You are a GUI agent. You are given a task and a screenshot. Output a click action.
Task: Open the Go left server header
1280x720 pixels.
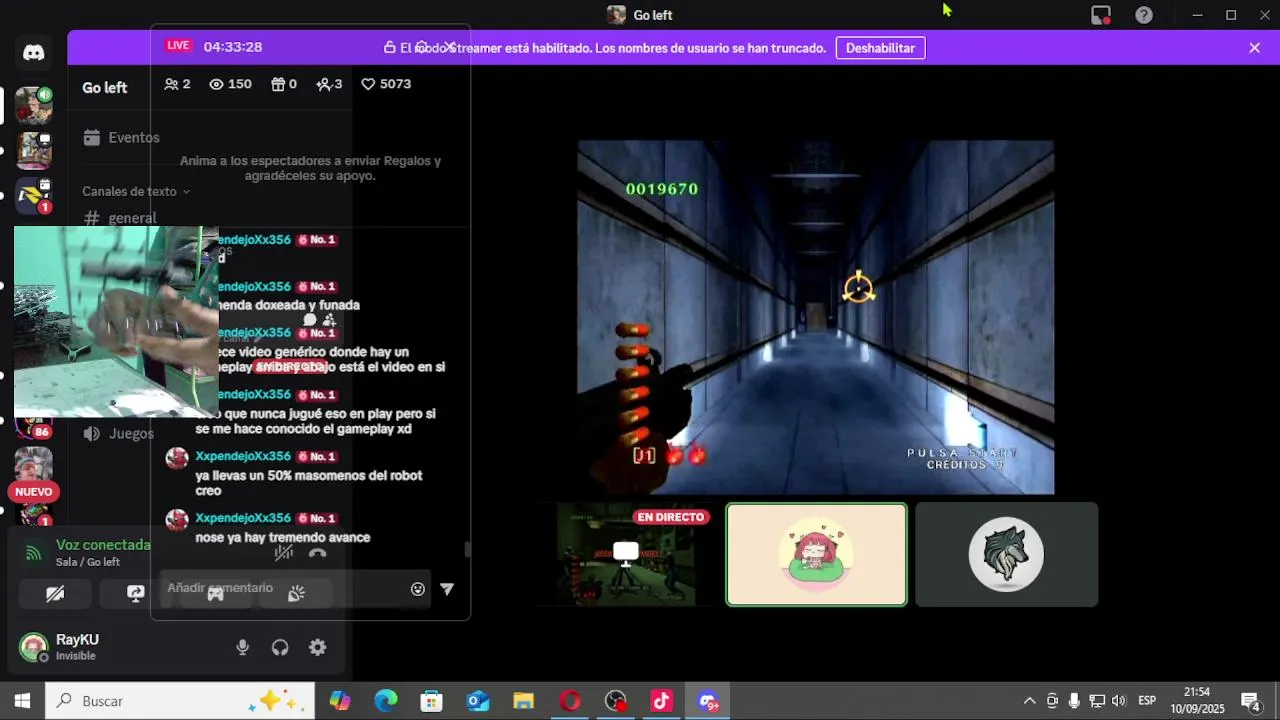104,88
